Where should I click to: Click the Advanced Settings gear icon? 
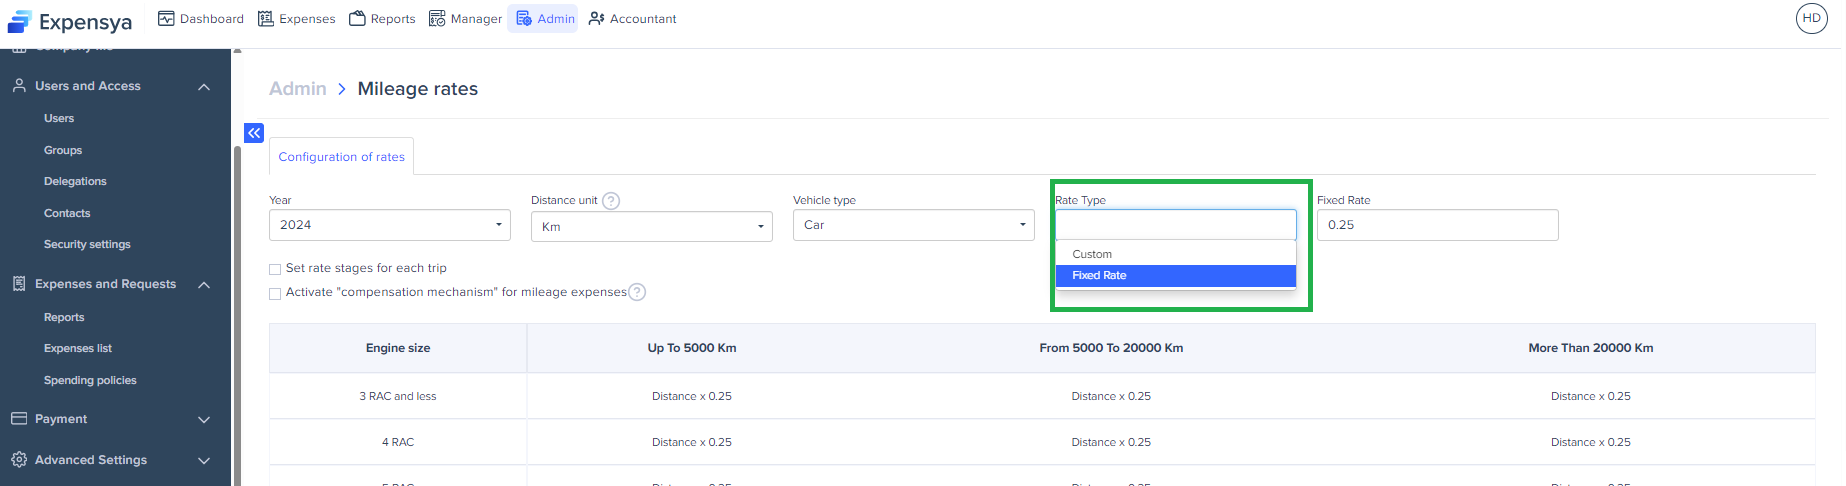click(x=19, y=460)
